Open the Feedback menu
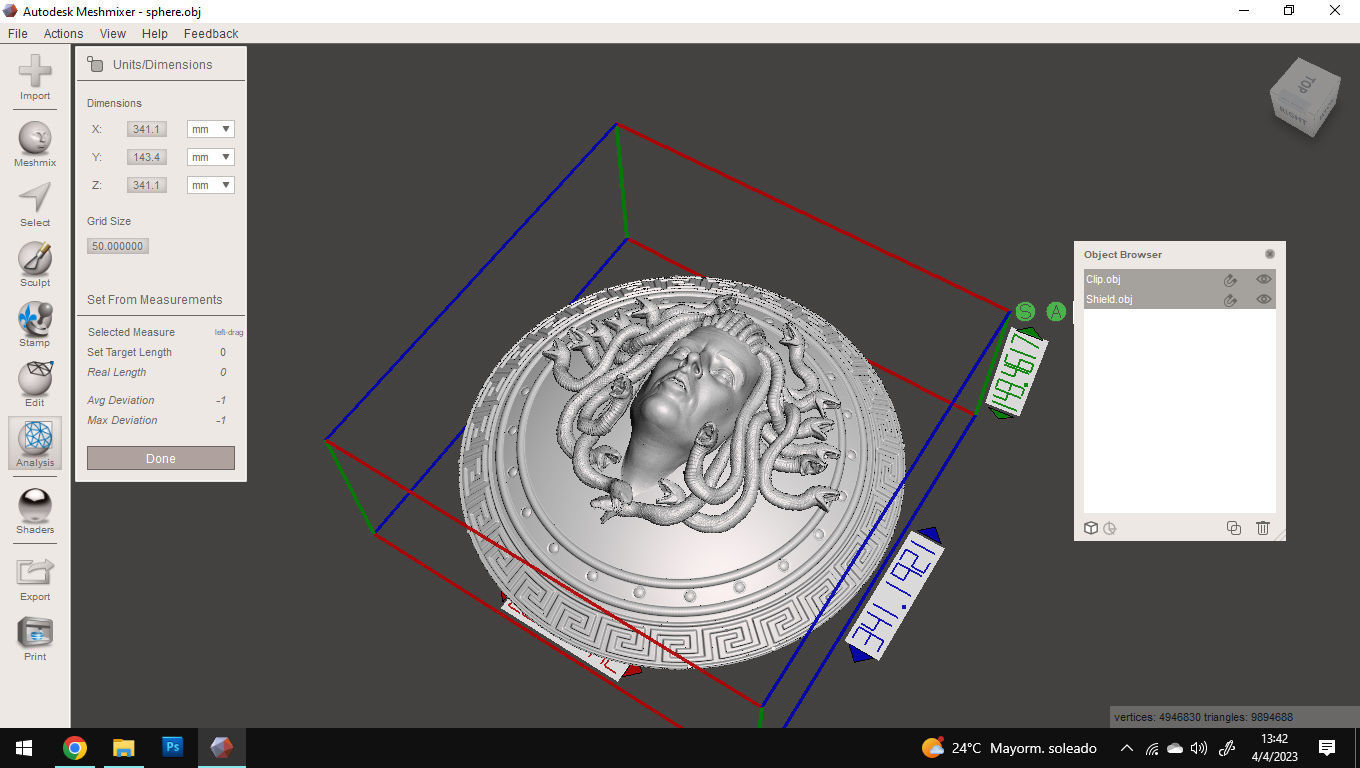Screen dimensions: 1360x768 211,33
